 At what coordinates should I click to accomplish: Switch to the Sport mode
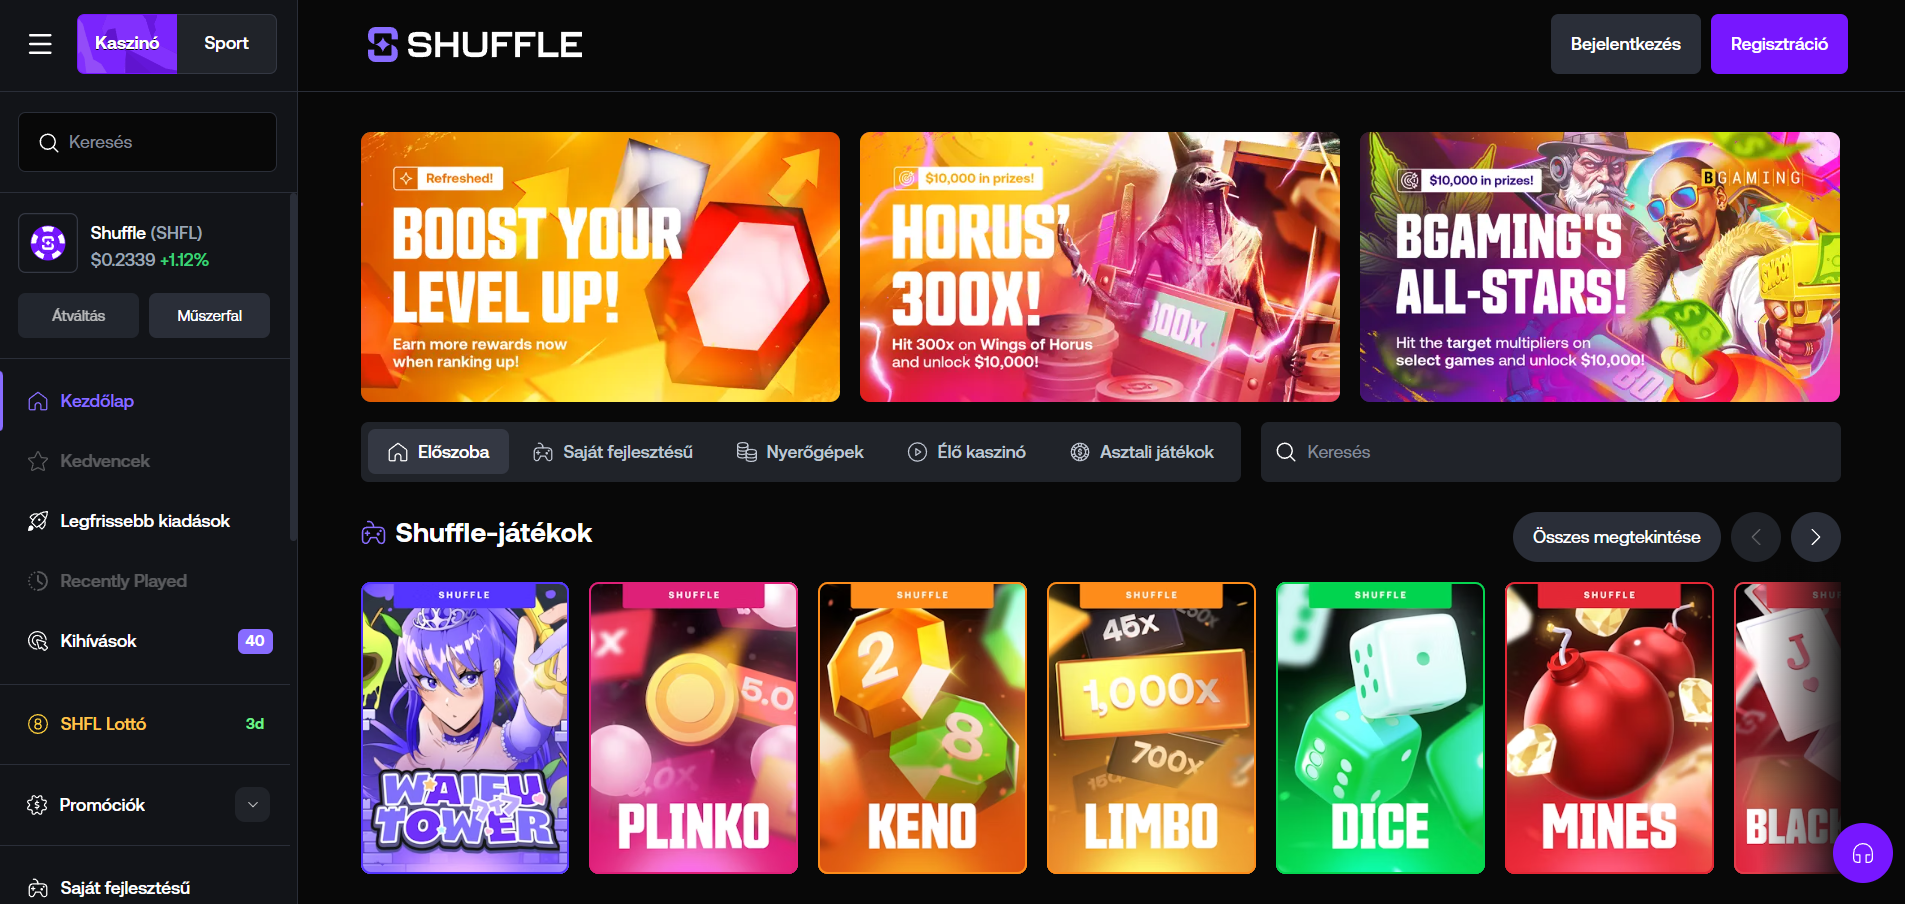[x=227, y=44]
